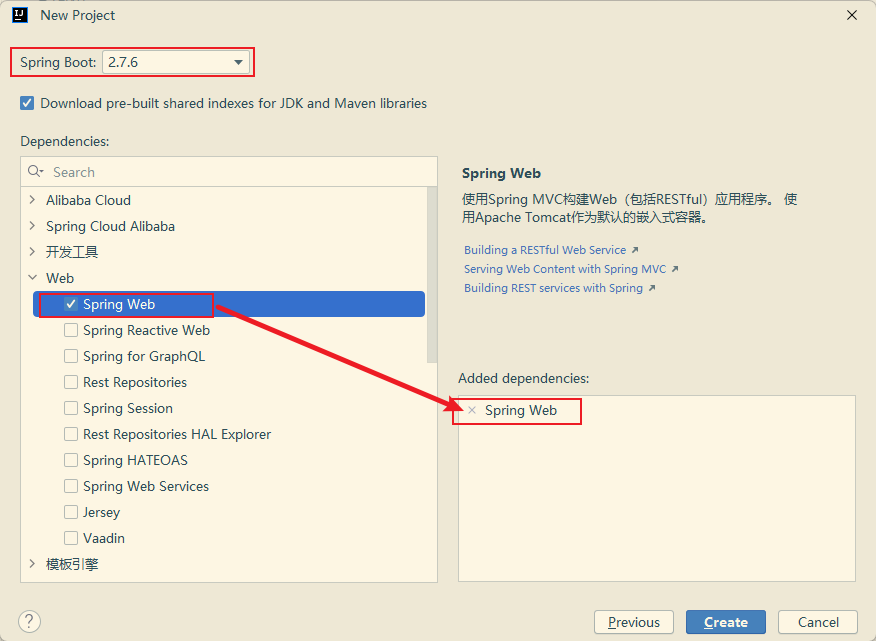
Task: Click the Create button
Action: pos(726,622)
